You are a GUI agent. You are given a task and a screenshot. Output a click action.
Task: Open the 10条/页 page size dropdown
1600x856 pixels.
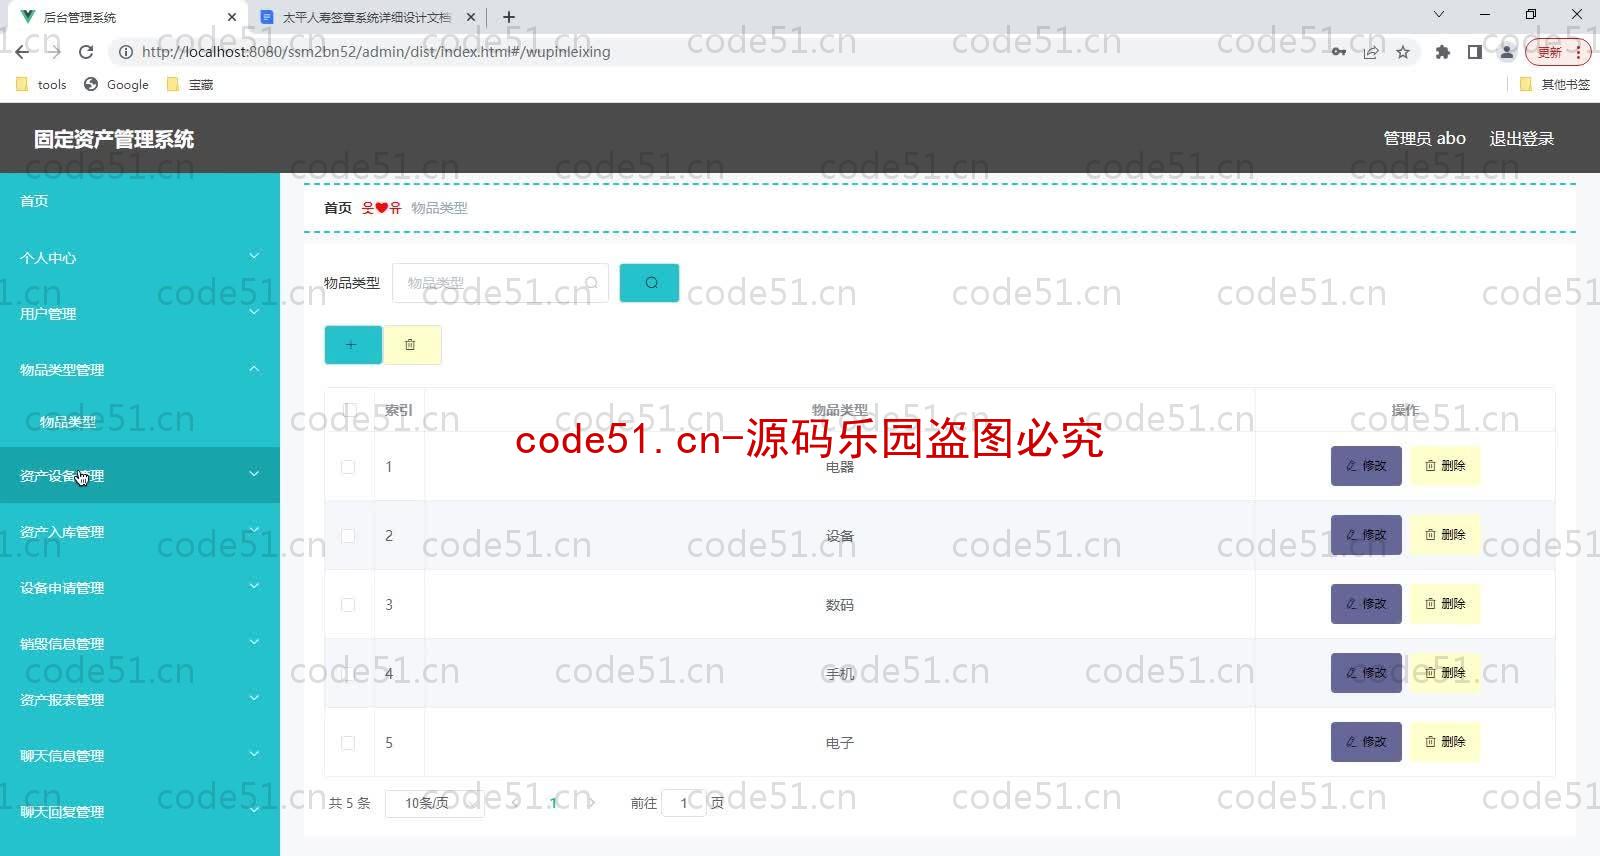436,803
